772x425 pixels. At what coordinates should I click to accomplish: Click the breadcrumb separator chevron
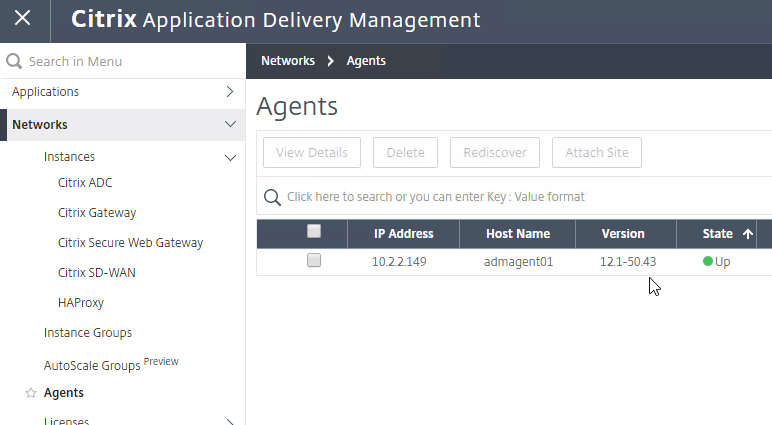330,61
